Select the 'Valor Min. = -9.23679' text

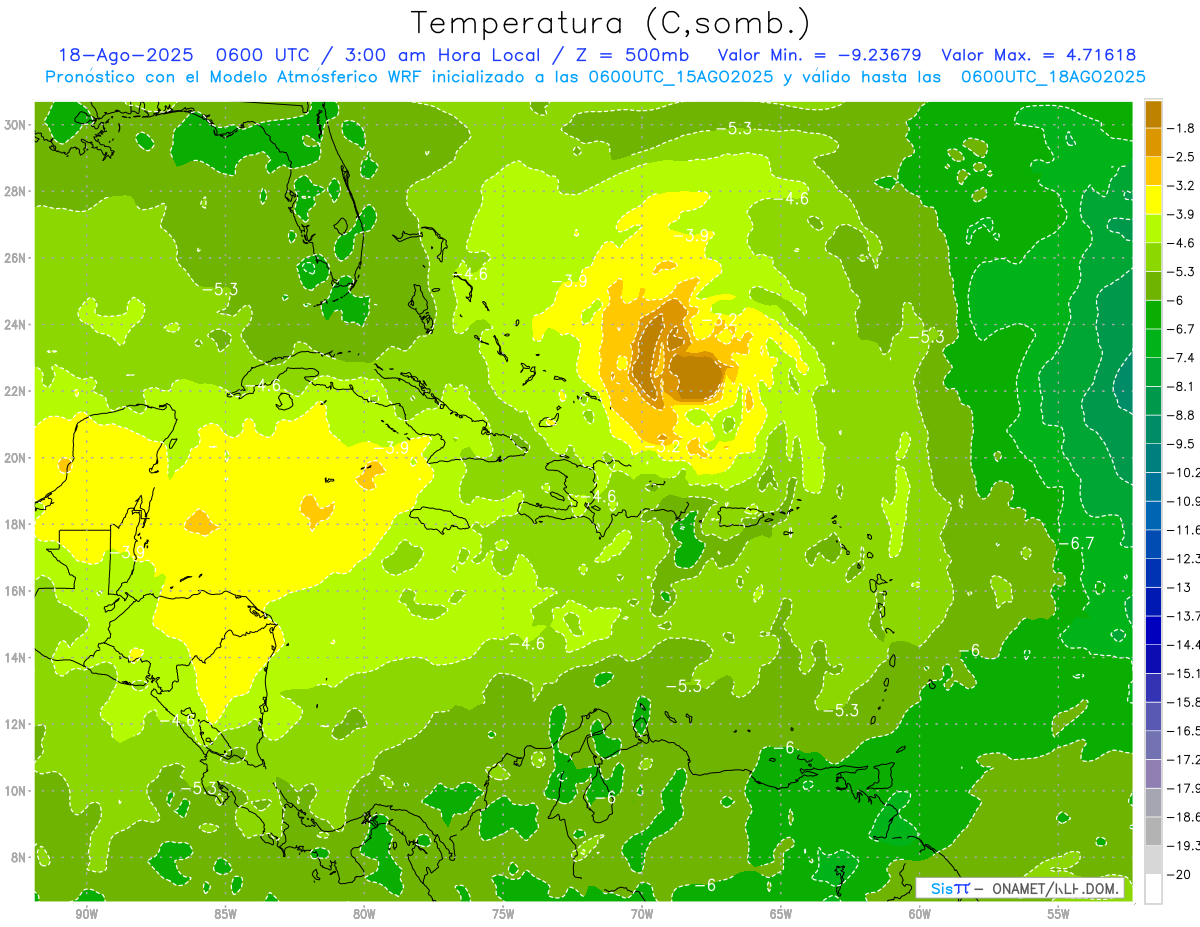[820, 55]
